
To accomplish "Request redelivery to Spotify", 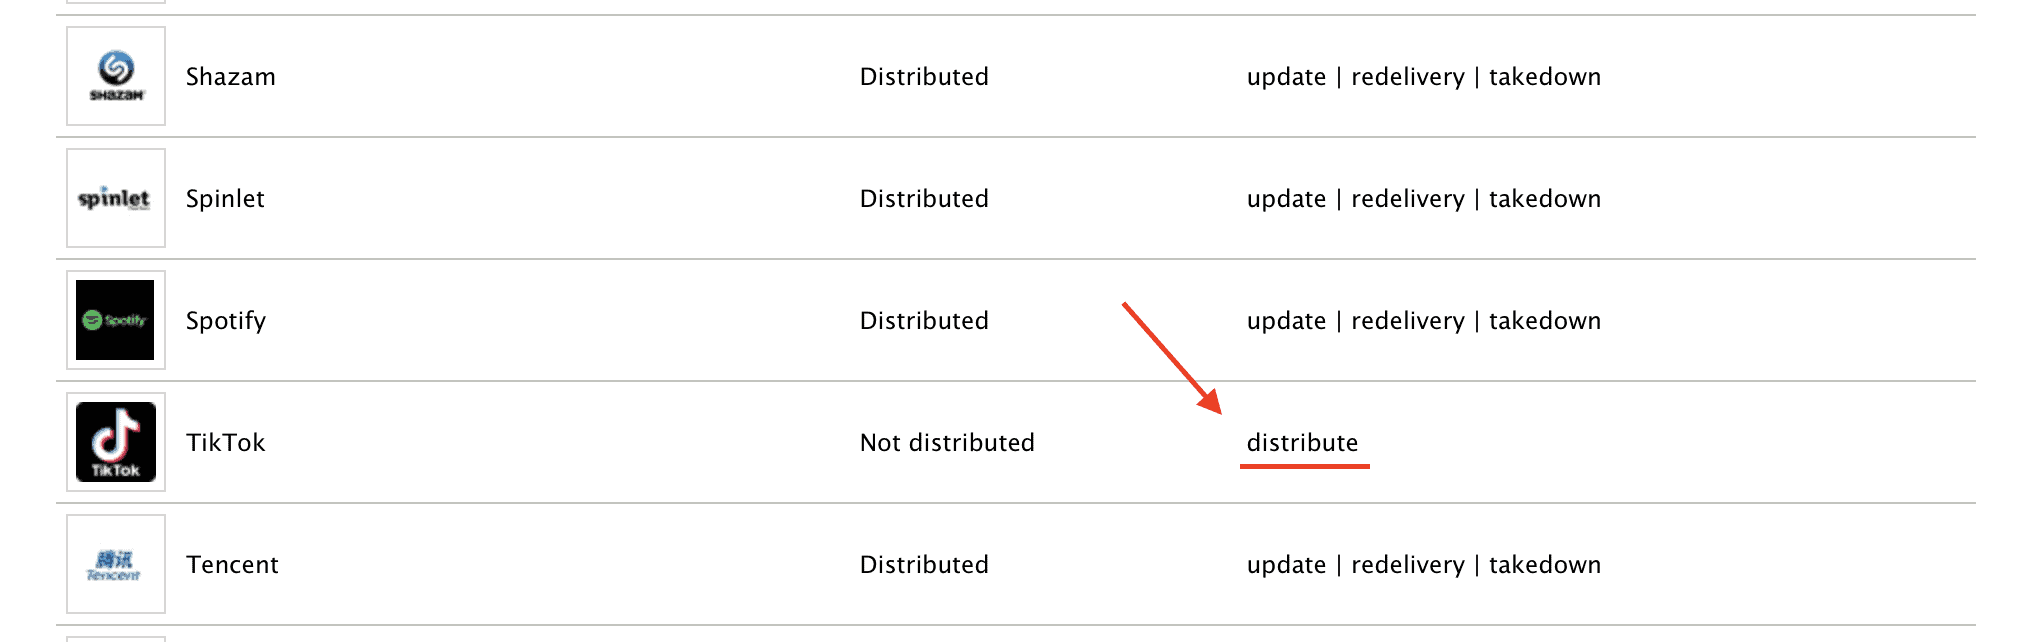I will point(1407,321).
